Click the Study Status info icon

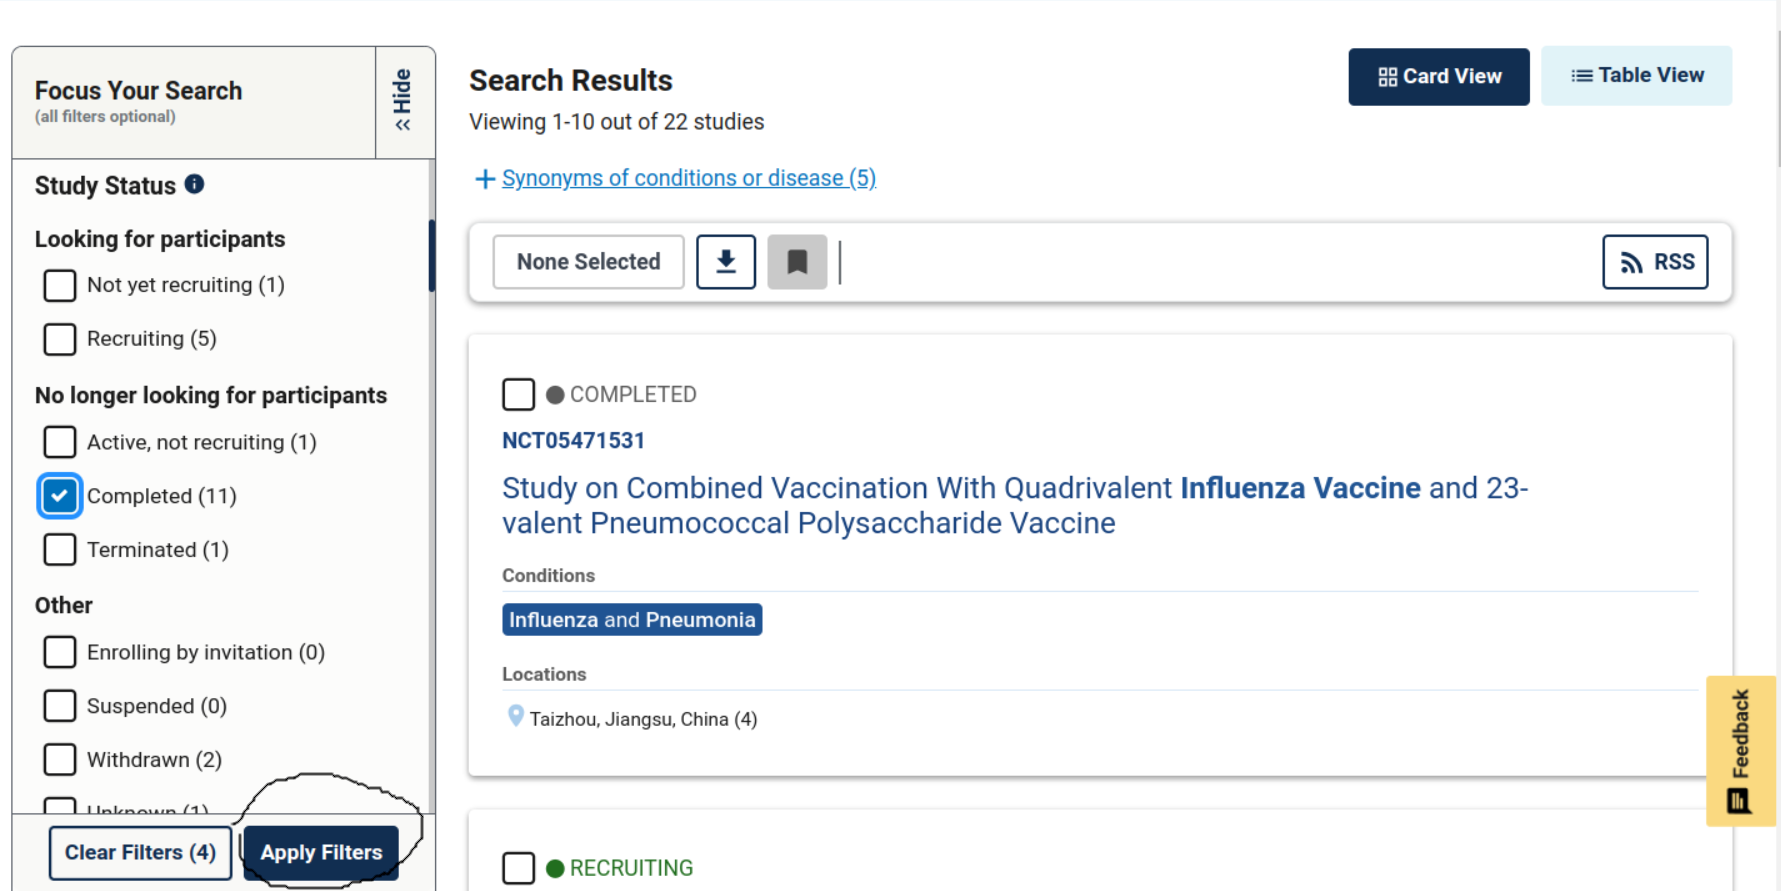coord(195,184)
